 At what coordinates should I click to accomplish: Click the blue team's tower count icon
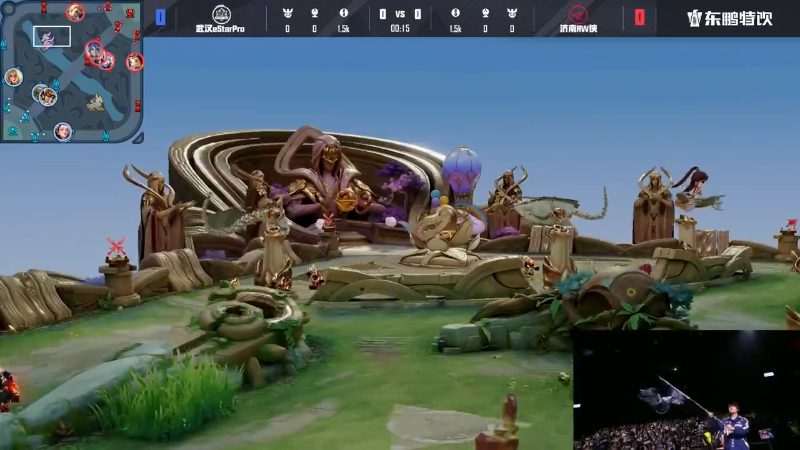tap(315, 13)
